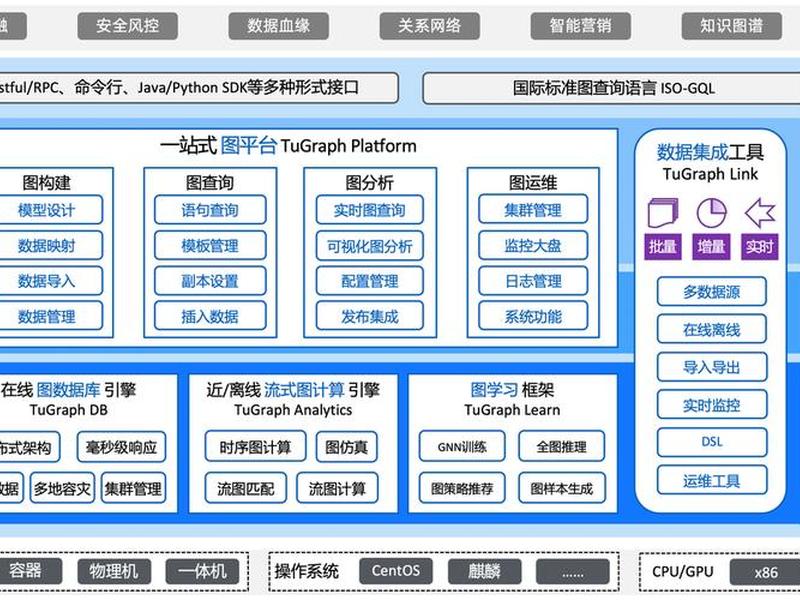Select 集群管理 in TuGraph DB

(133, 488)
